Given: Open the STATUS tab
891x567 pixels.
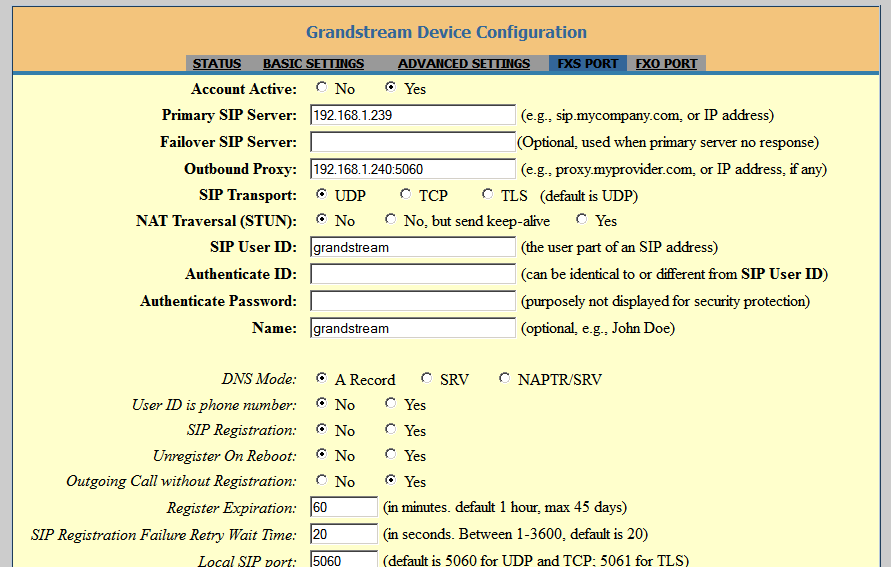Looking at the screenshot, I should [x=216, y=64].
